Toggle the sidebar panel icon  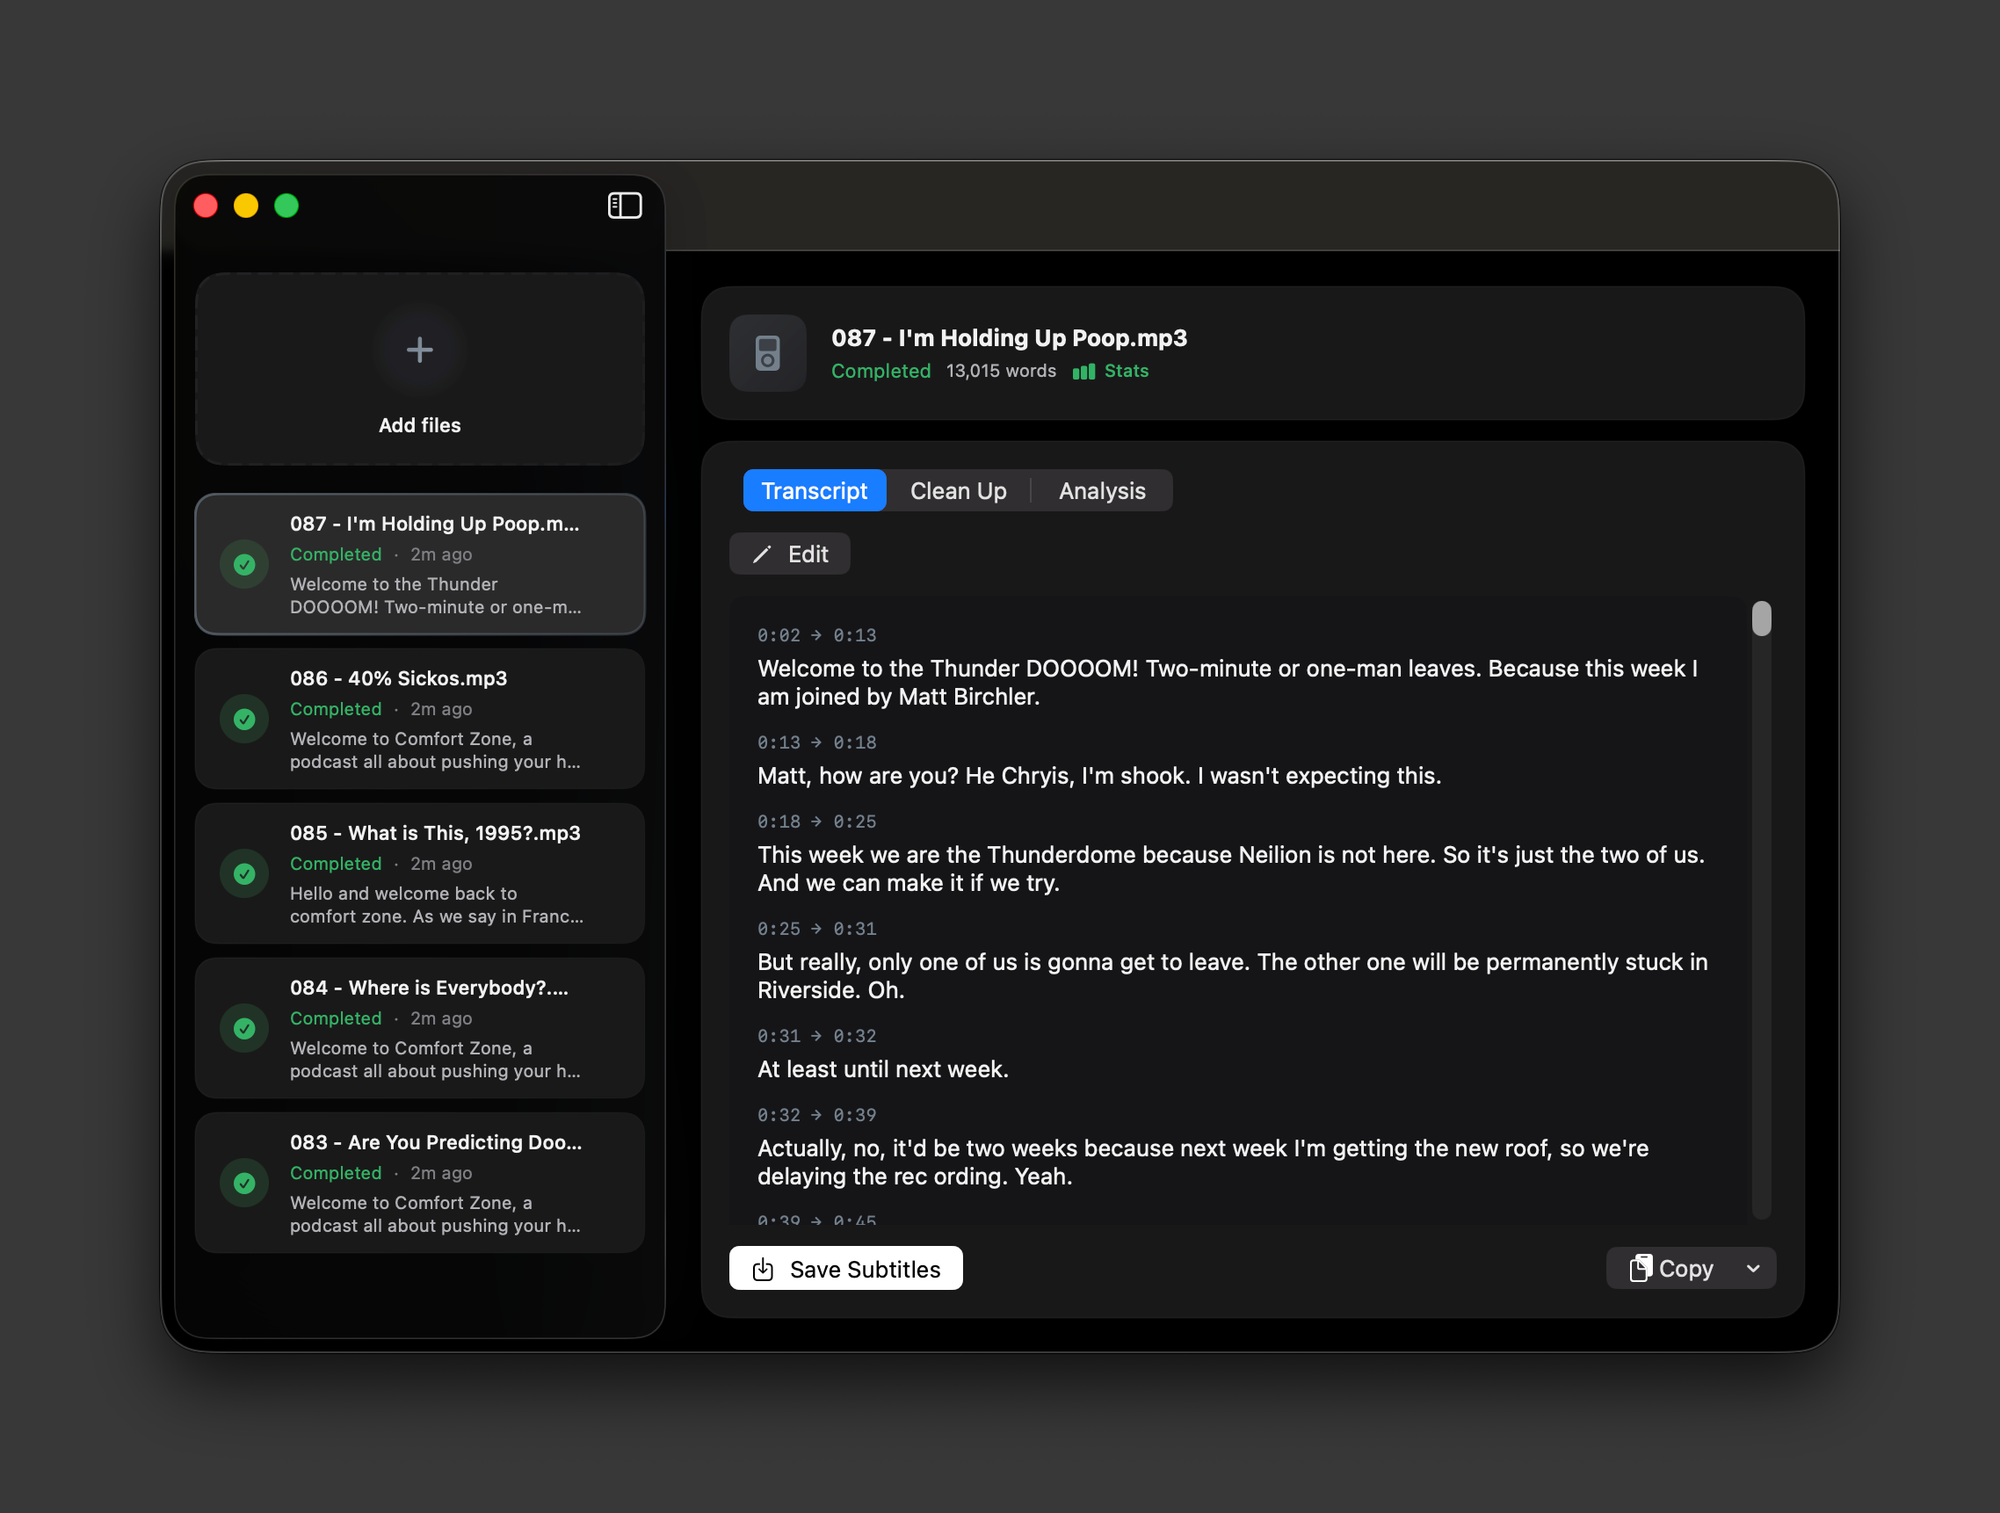click(x=624, y=206)
